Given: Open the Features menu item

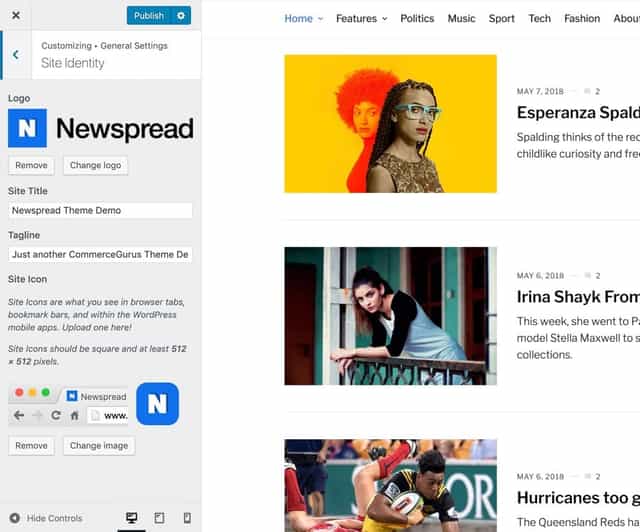Looking at the screenshot, I should pos(356,19).
